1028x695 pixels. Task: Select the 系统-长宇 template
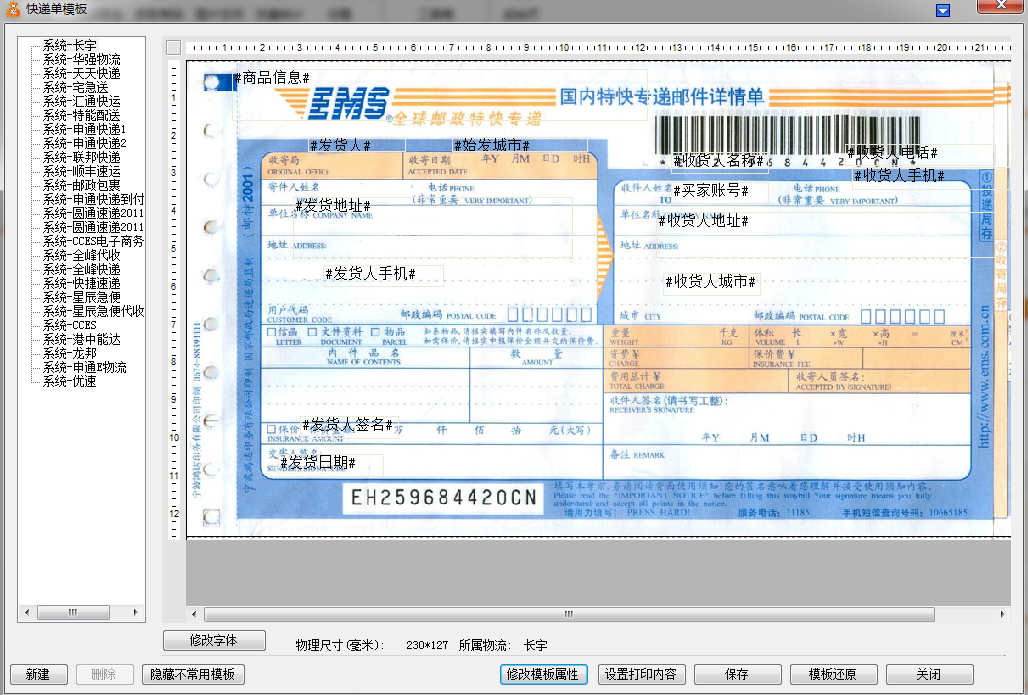(69, 45)
